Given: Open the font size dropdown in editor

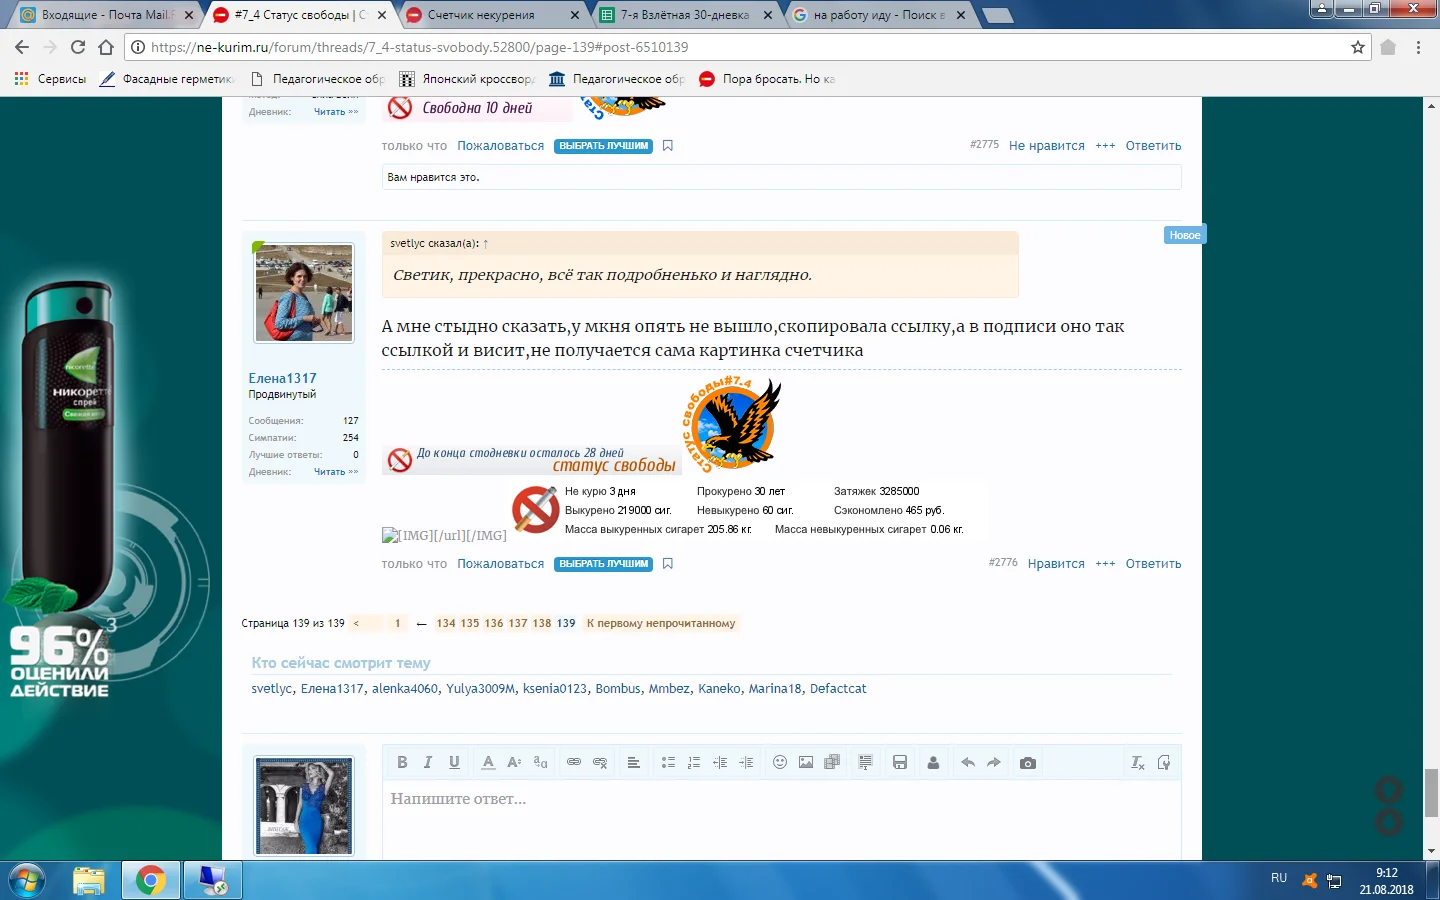Looking at the screenshot, I should (x=514, y=762).
